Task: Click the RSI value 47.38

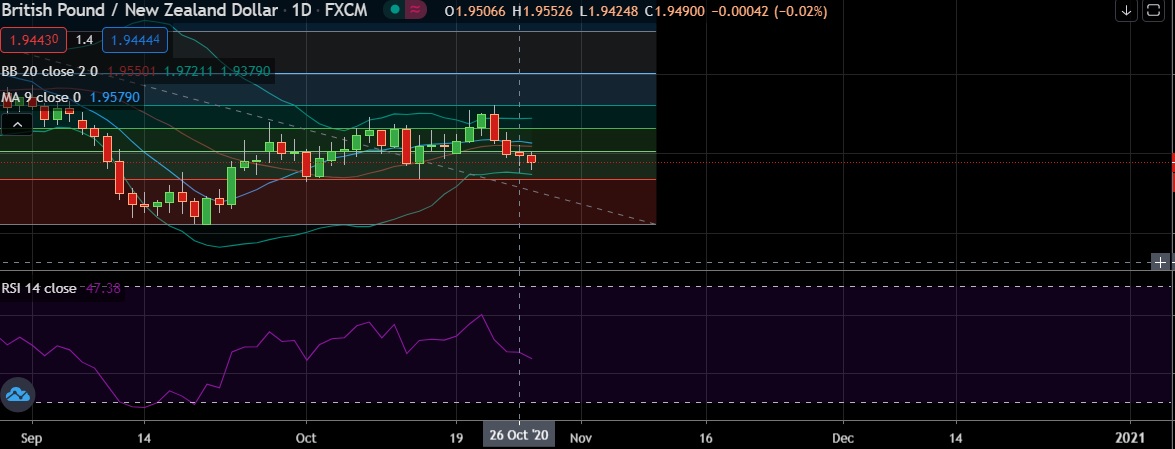Action: (103, 289)
